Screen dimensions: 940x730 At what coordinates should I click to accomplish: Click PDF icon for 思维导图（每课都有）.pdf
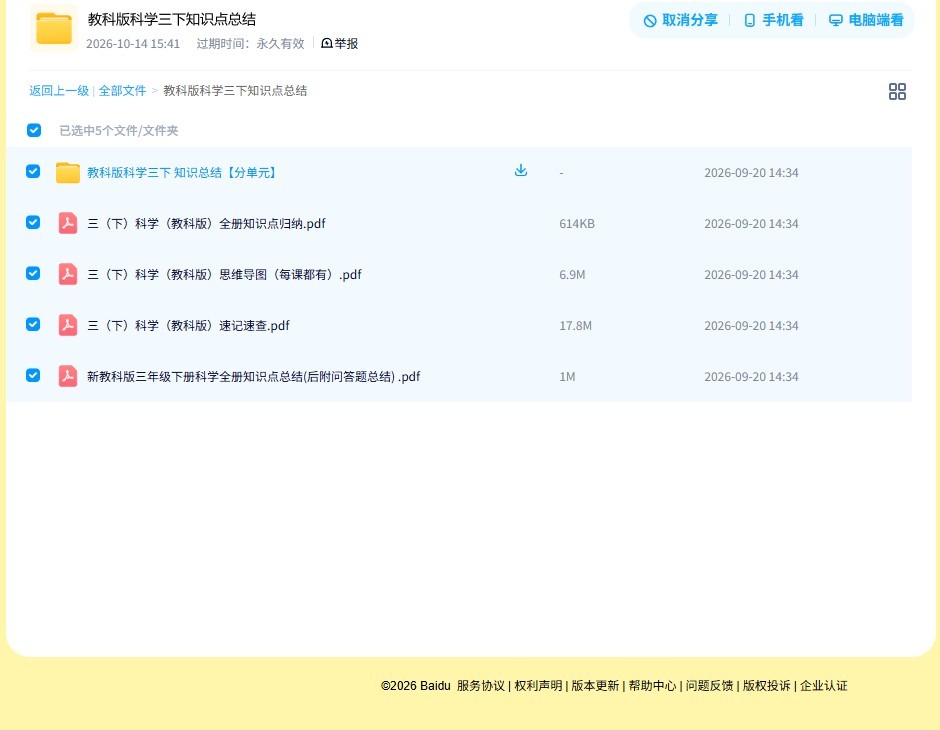point(68,274)
